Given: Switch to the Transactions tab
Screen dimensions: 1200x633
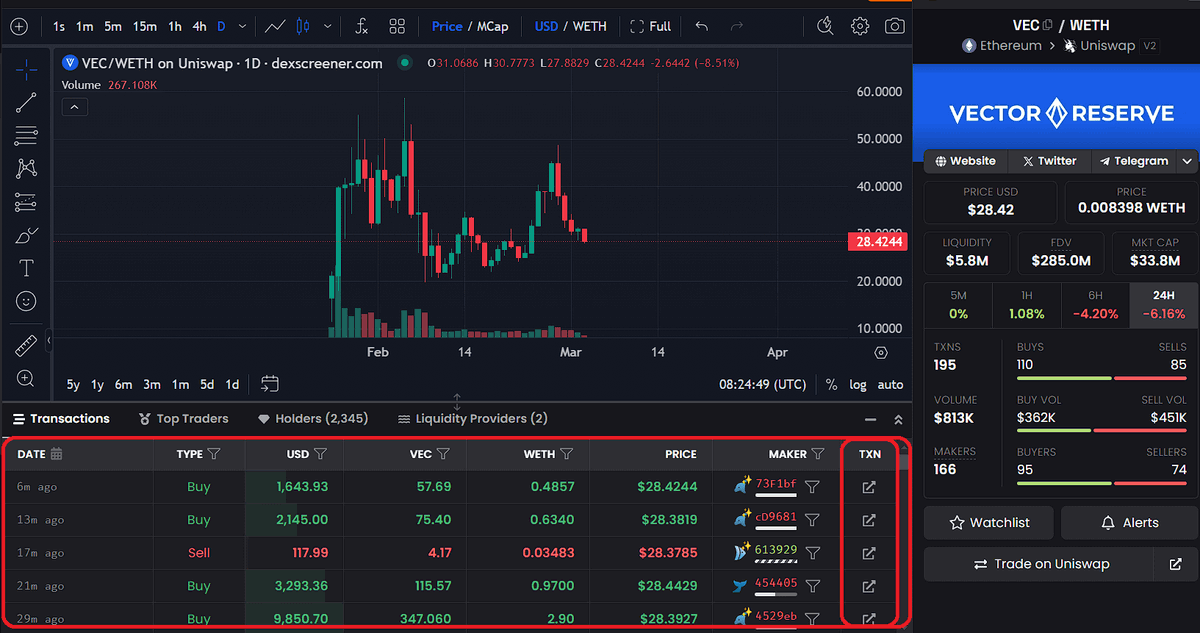Looking at the screenshot, I should (60, 419).
